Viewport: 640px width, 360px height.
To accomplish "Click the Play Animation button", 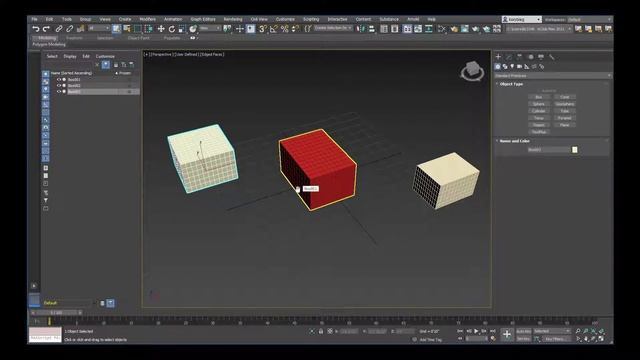I will (x=476, y=331).
